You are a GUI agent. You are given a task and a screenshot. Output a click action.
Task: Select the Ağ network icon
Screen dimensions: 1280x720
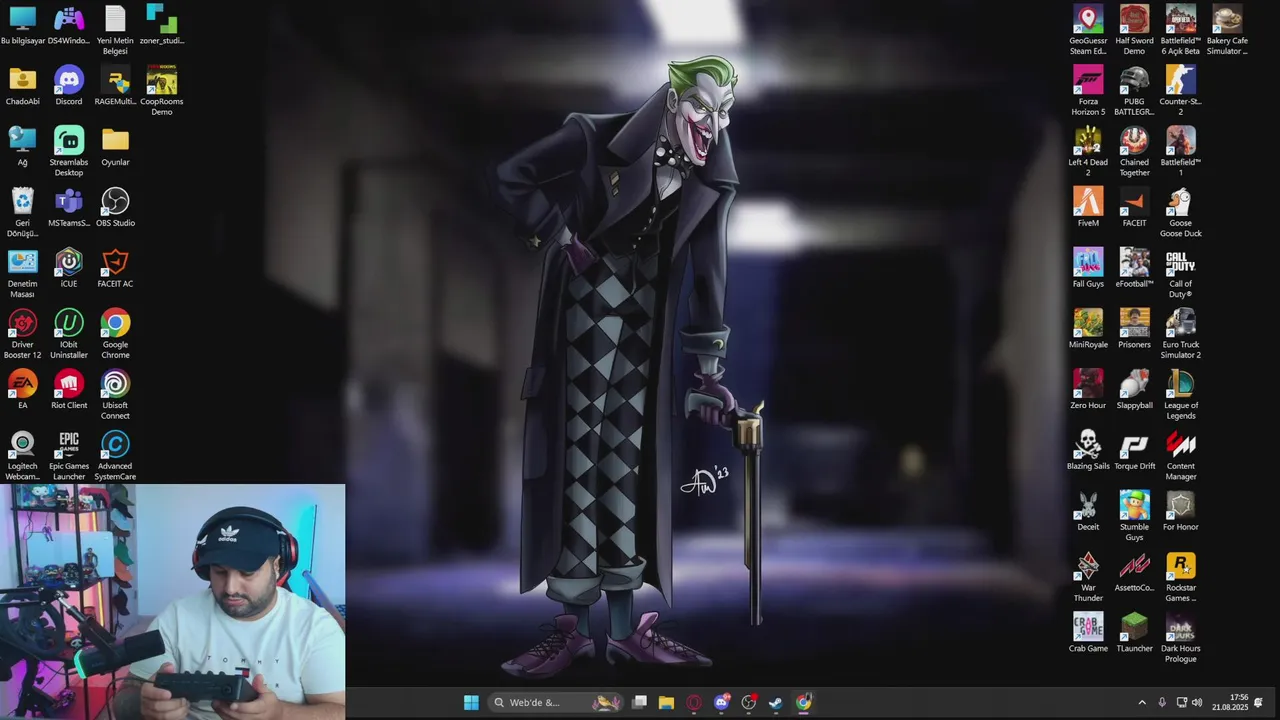(22, 147)
